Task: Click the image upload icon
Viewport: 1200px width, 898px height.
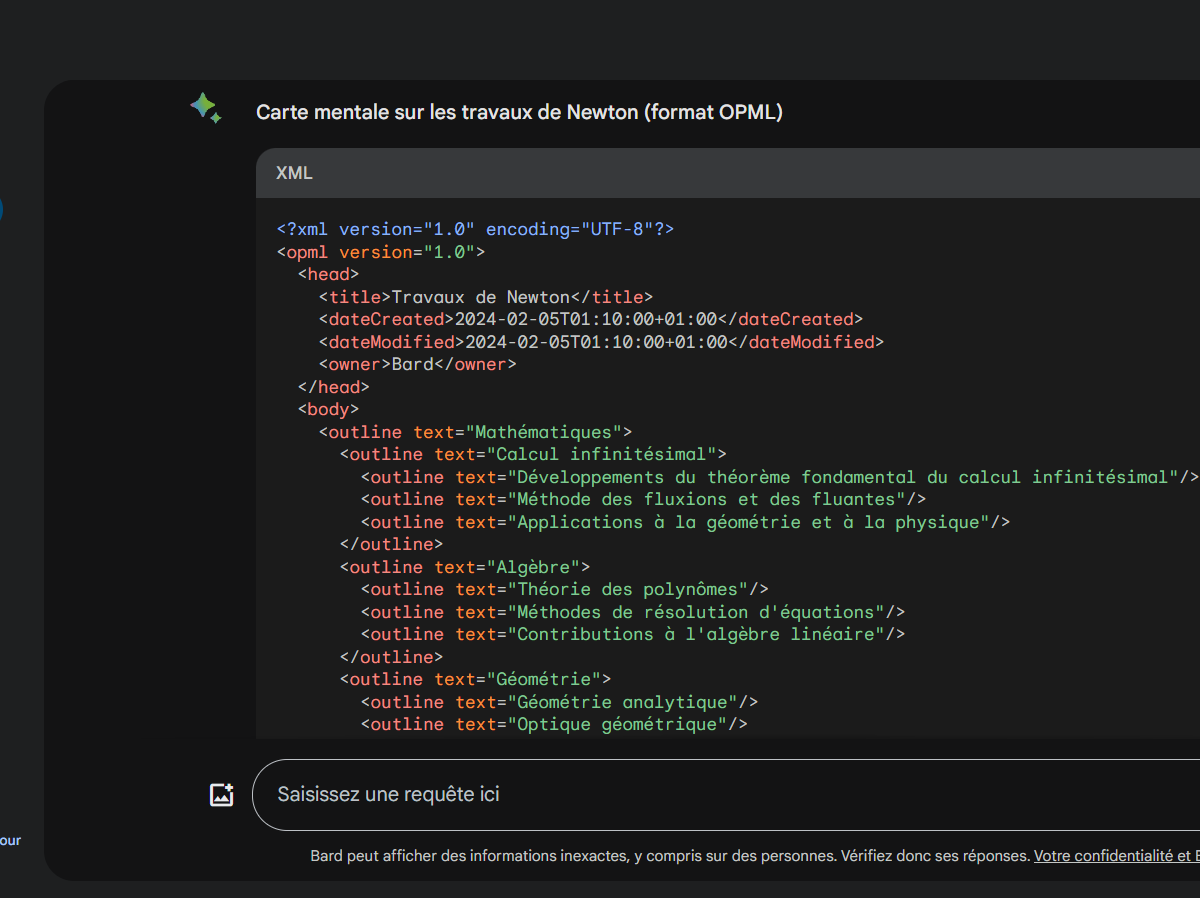Action: click(x=221, y=795)
